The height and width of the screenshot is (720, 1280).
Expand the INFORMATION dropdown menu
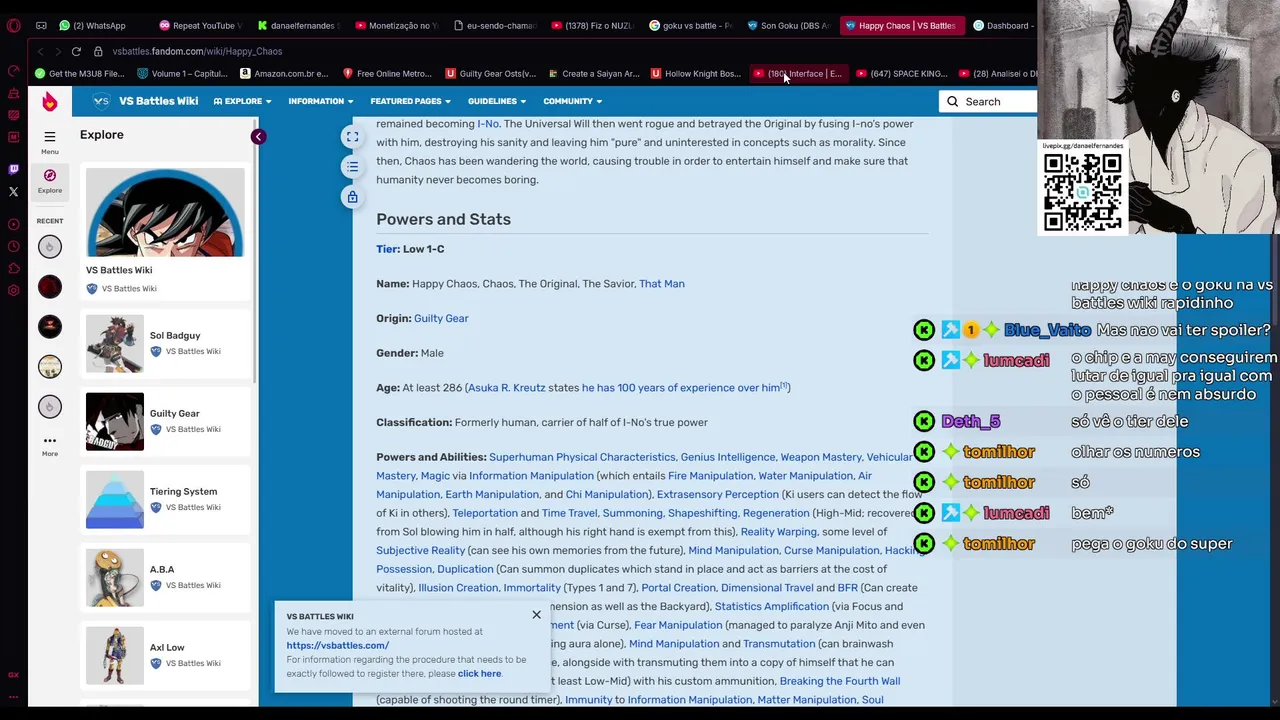click(x=321, y=101)
